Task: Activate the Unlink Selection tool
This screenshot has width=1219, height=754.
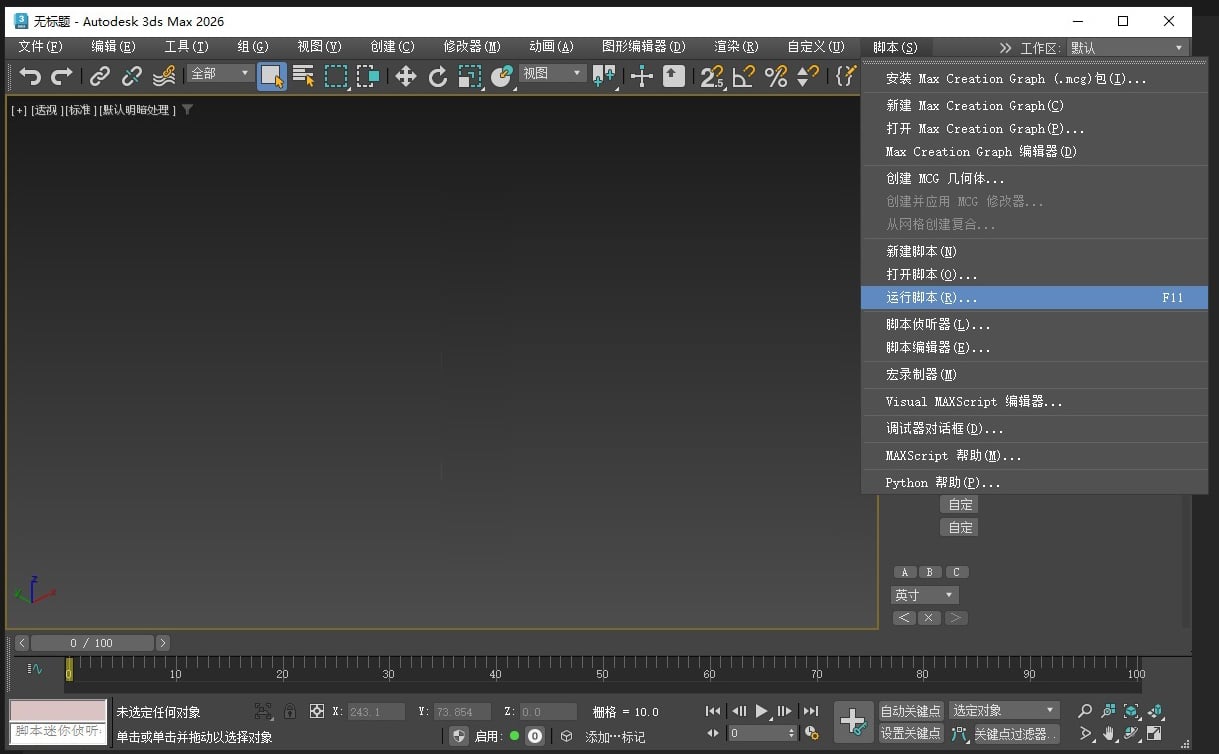Action: [x=132, y=76]
